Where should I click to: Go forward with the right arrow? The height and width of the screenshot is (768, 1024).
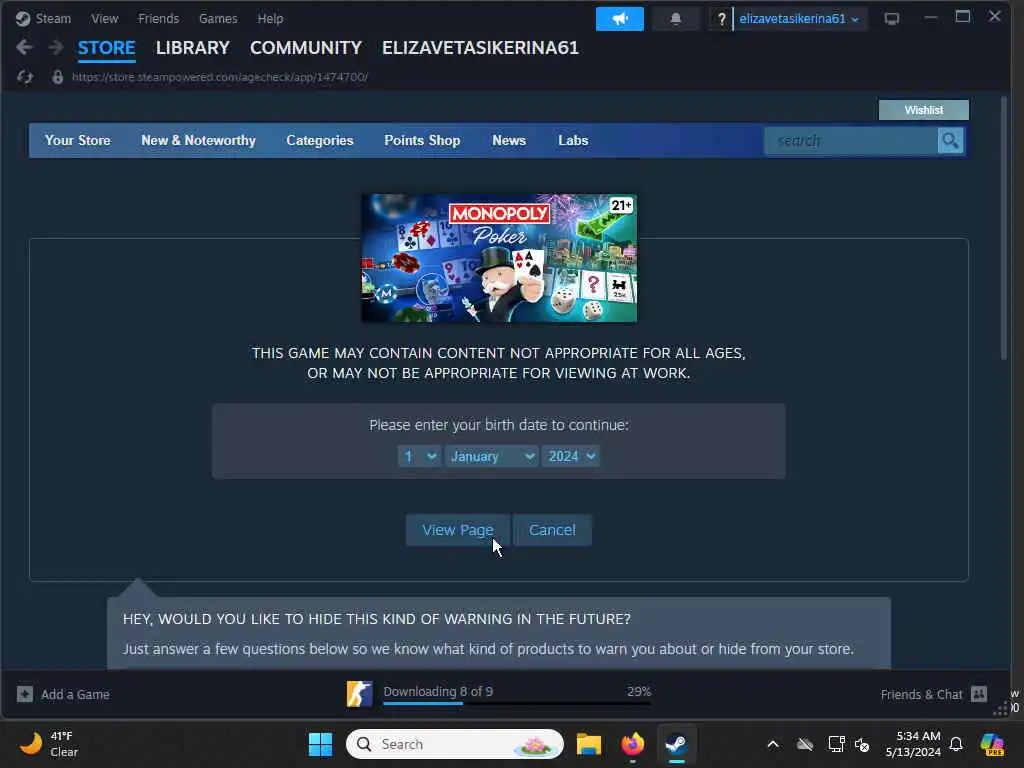(56, 47)
